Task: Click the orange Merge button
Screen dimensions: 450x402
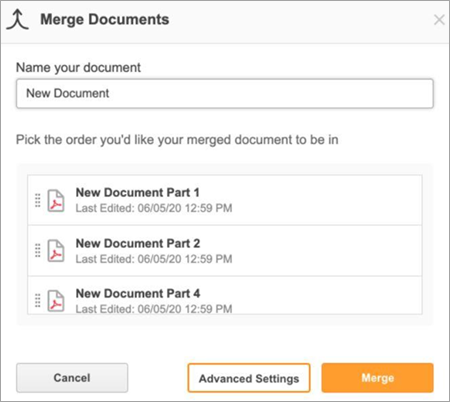Action: pyautogui.click(x=378, y=378)
